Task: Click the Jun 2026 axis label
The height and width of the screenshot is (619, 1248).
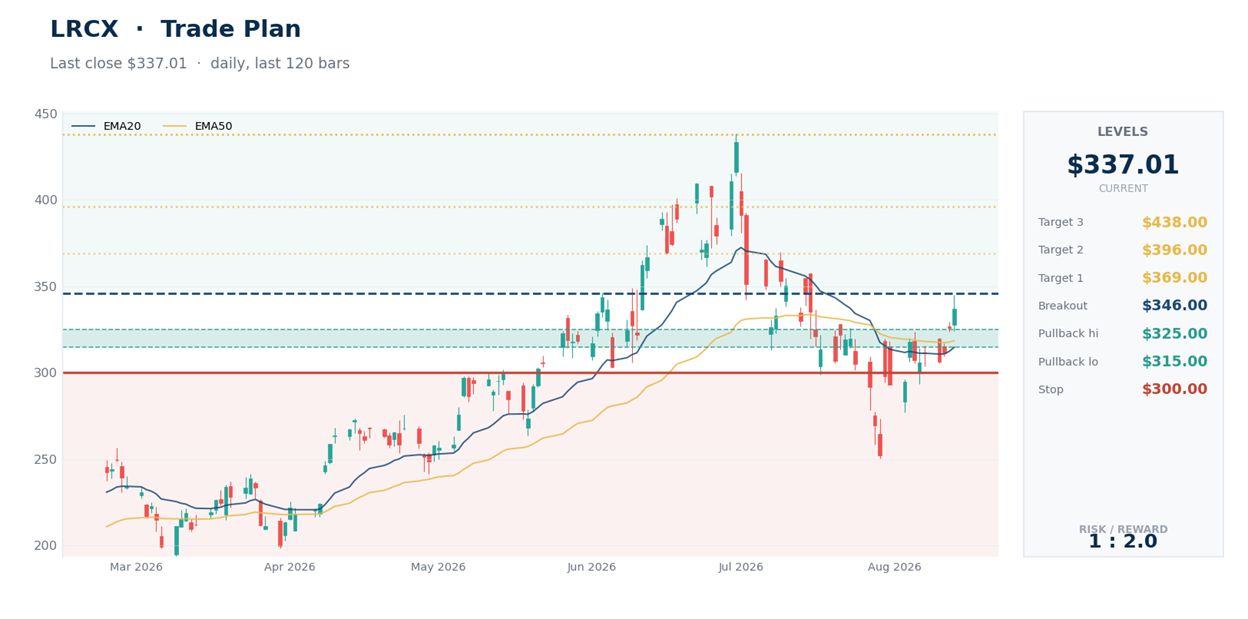Action: tap(592, 567)
